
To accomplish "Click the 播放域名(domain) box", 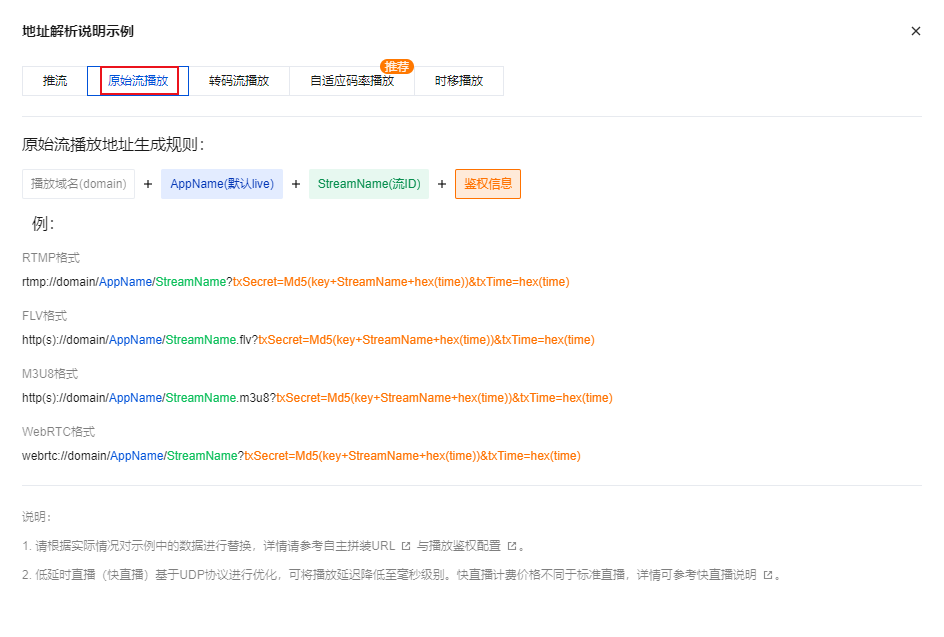I will click(78, 184).
